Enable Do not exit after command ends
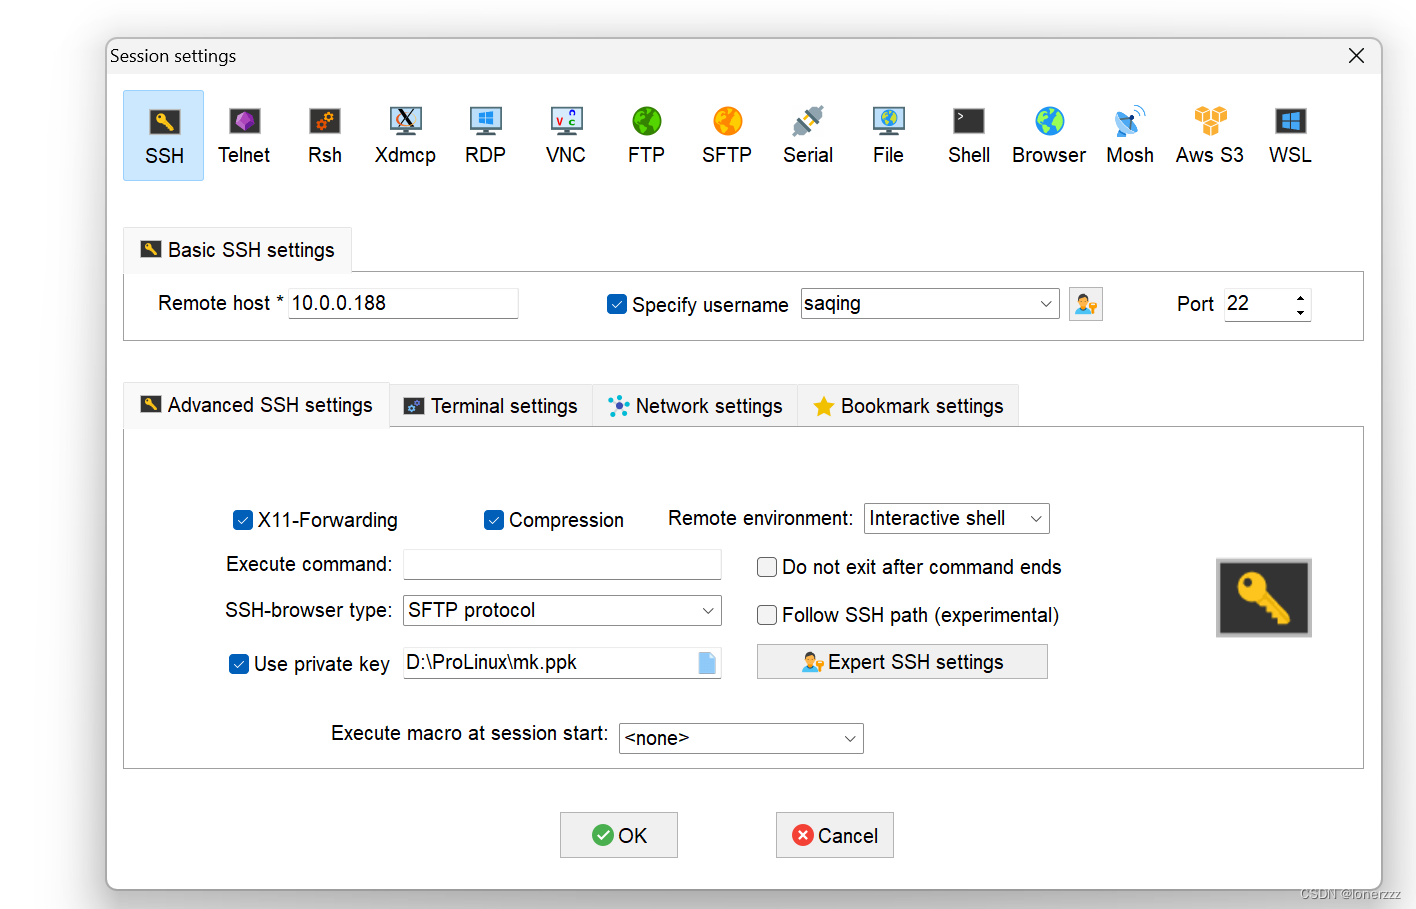This screenshot has height=909, width=1416. [766, 566]
